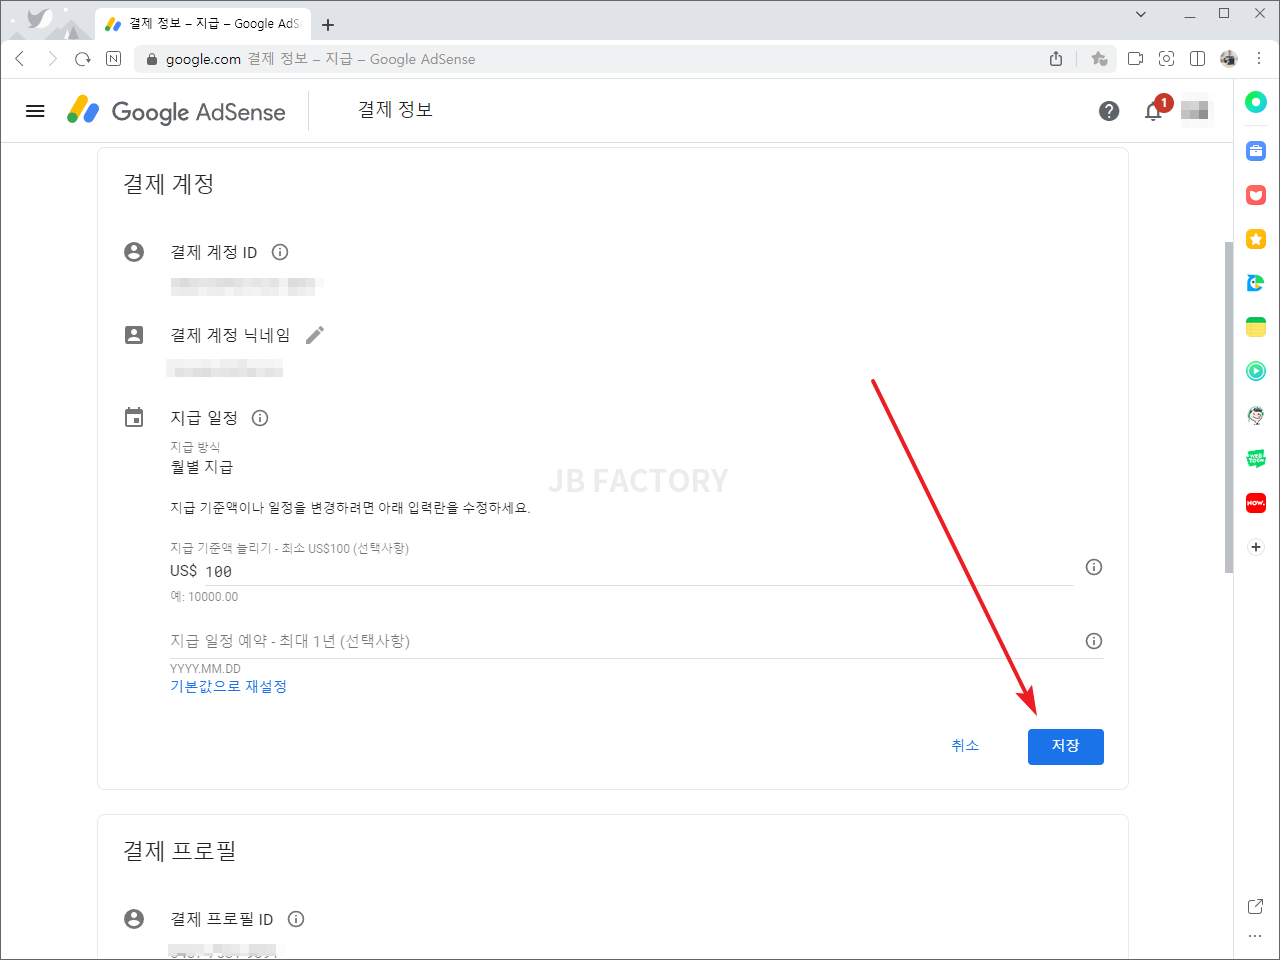Viewport: 1280px width, 960px height.
Task: Click the page vertical scrollbar
Action: coord(1229,407)
